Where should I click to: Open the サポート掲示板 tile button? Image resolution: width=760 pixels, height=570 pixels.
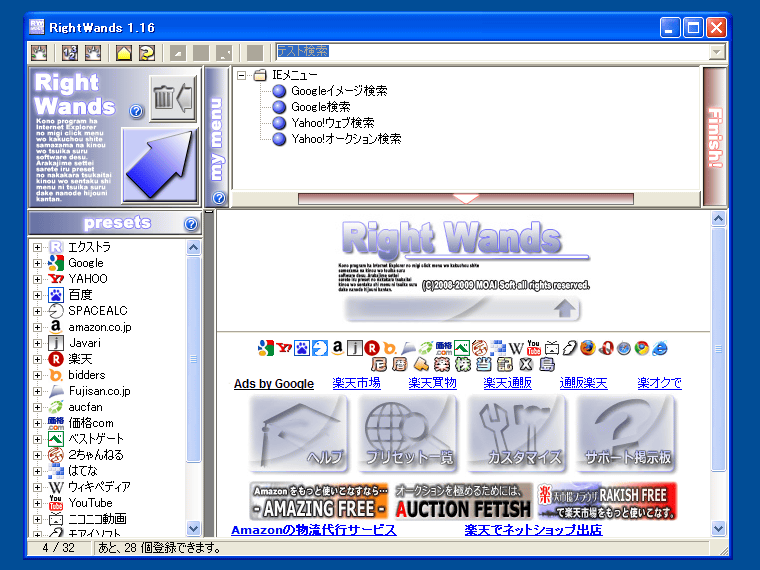625,434
